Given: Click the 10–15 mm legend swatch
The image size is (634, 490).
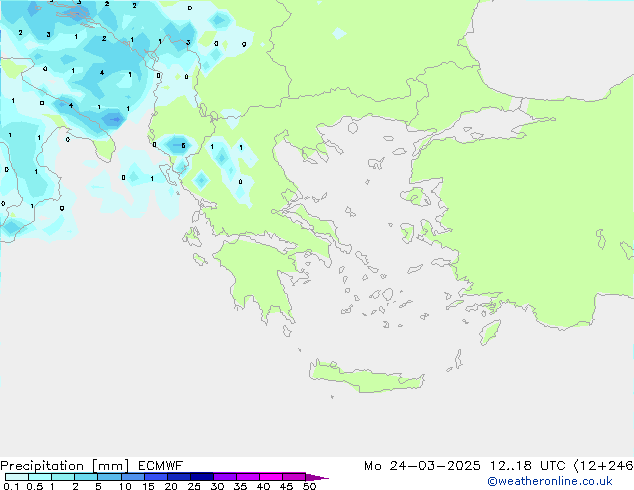Looking at the screenshot, I should coord(133,477).
